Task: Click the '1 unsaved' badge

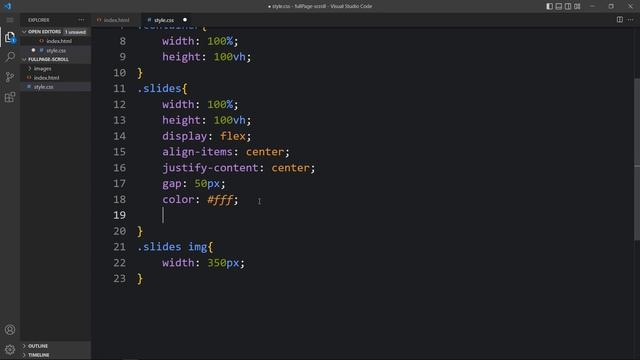Action: click(x=76, y=31)
